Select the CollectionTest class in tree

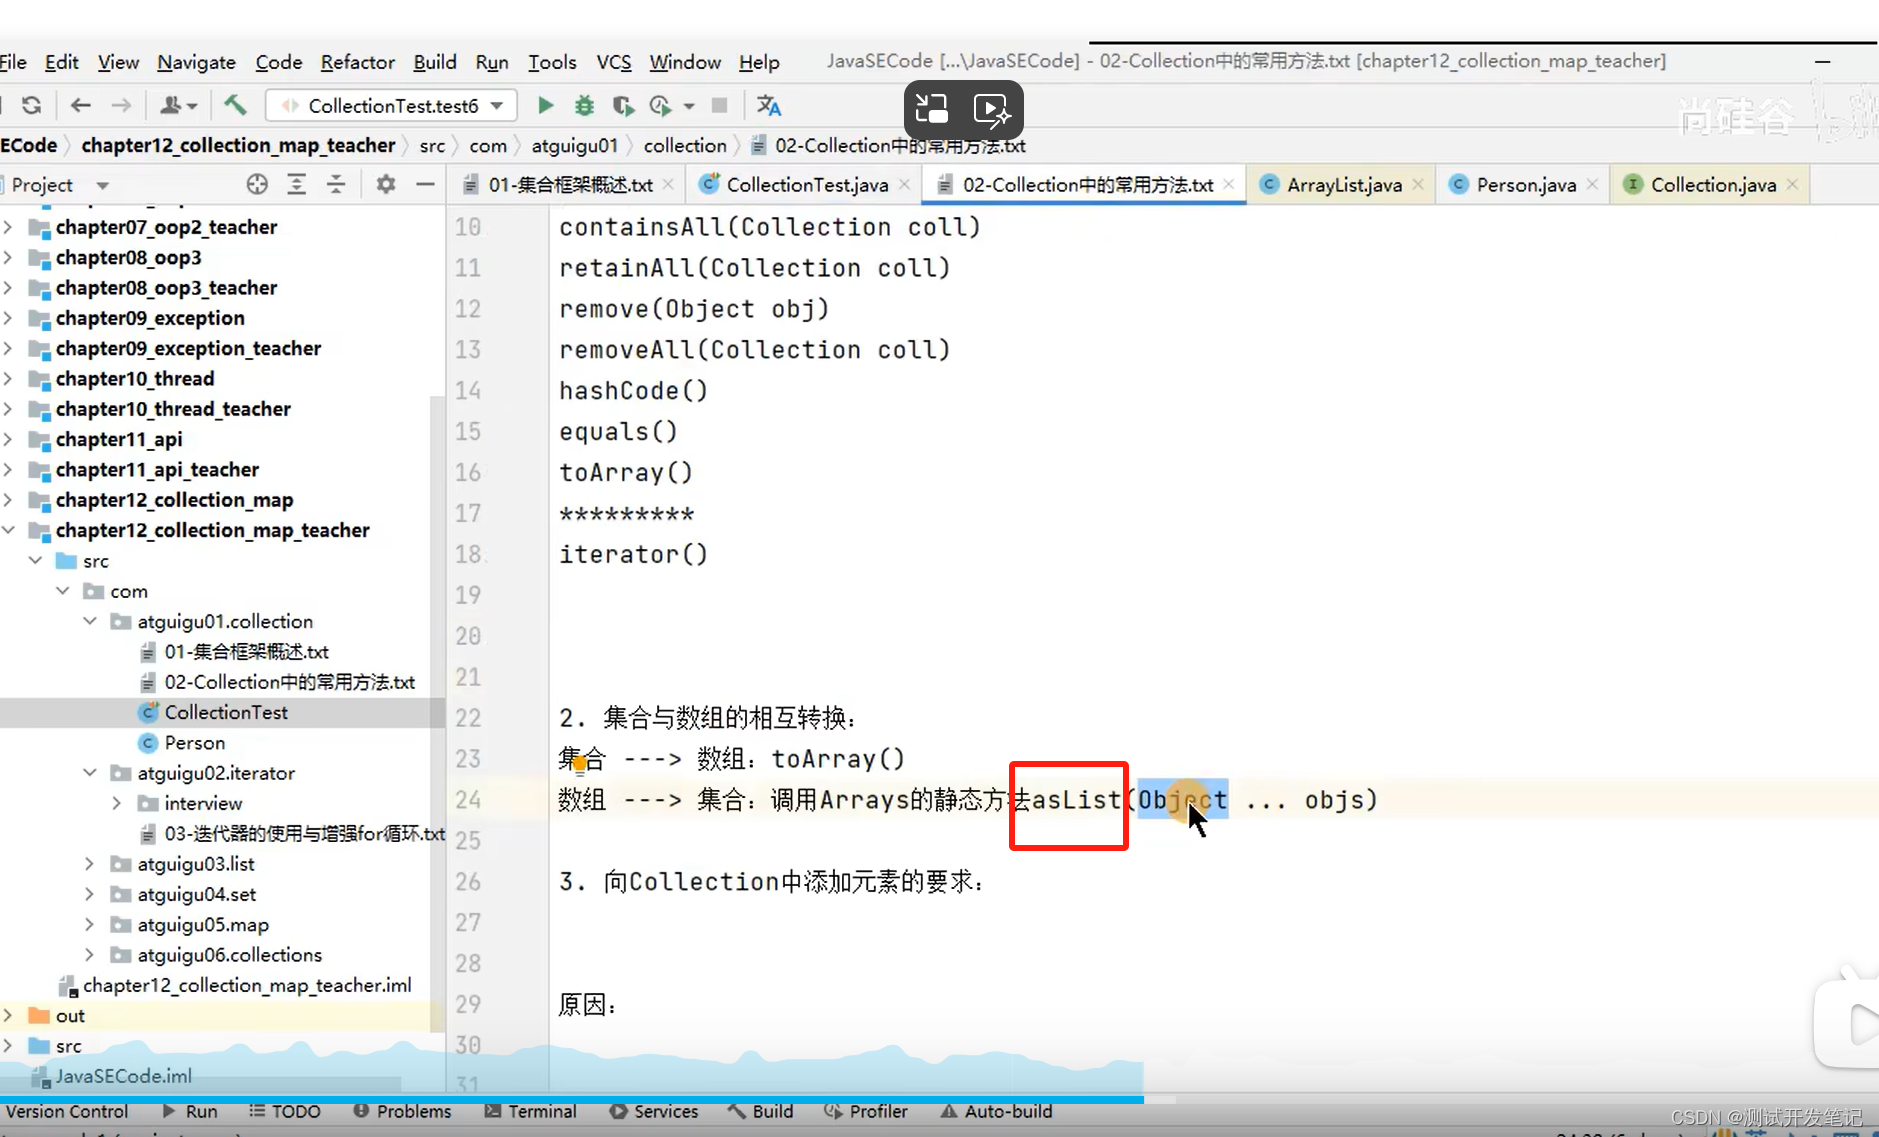point(226,712)
